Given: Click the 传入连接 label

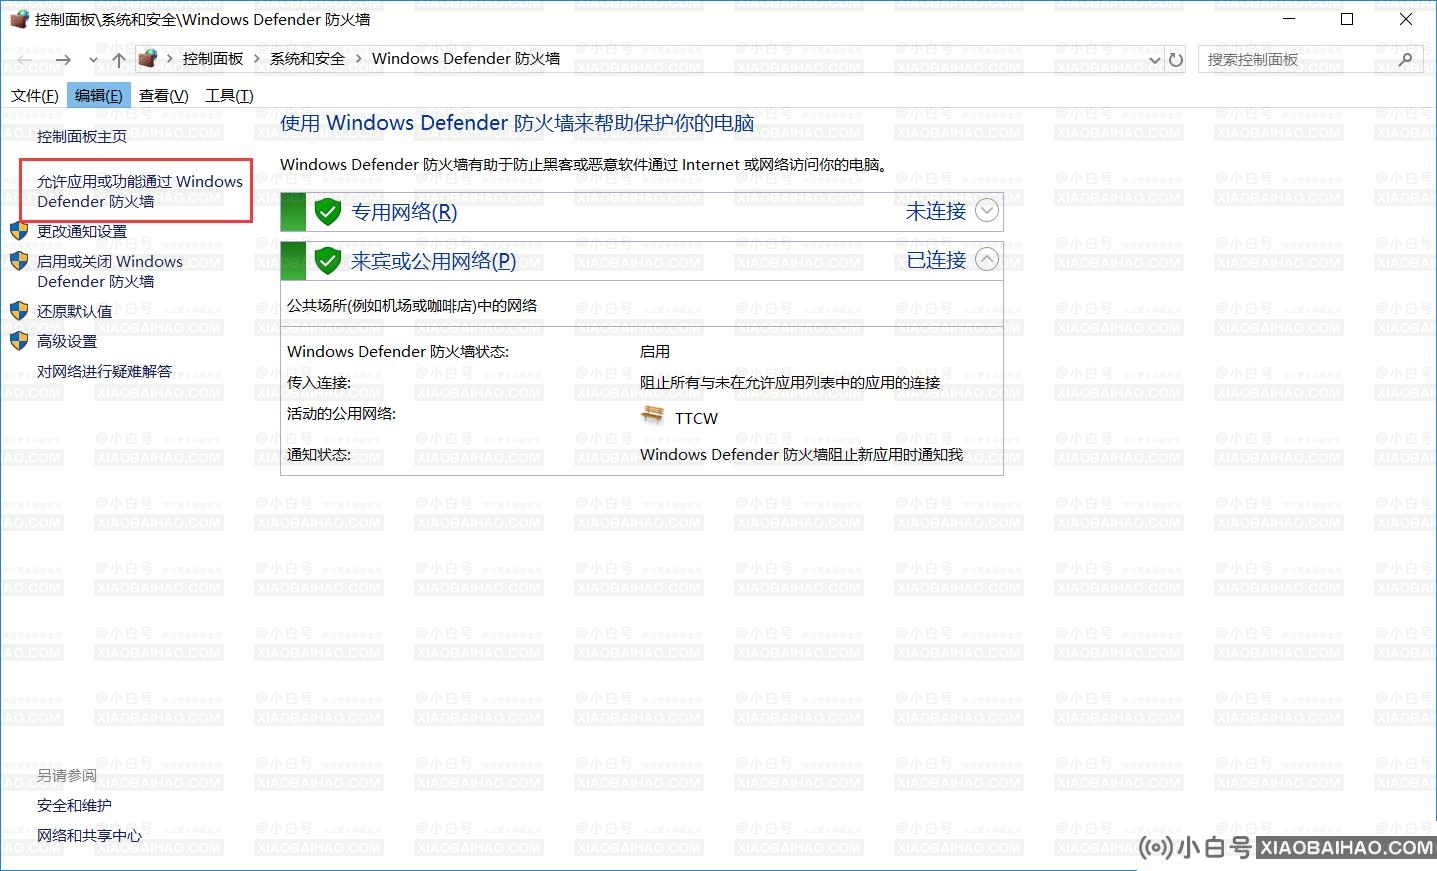Looking at the screenshot, I should pyautogui.click(x=319, y=382).
